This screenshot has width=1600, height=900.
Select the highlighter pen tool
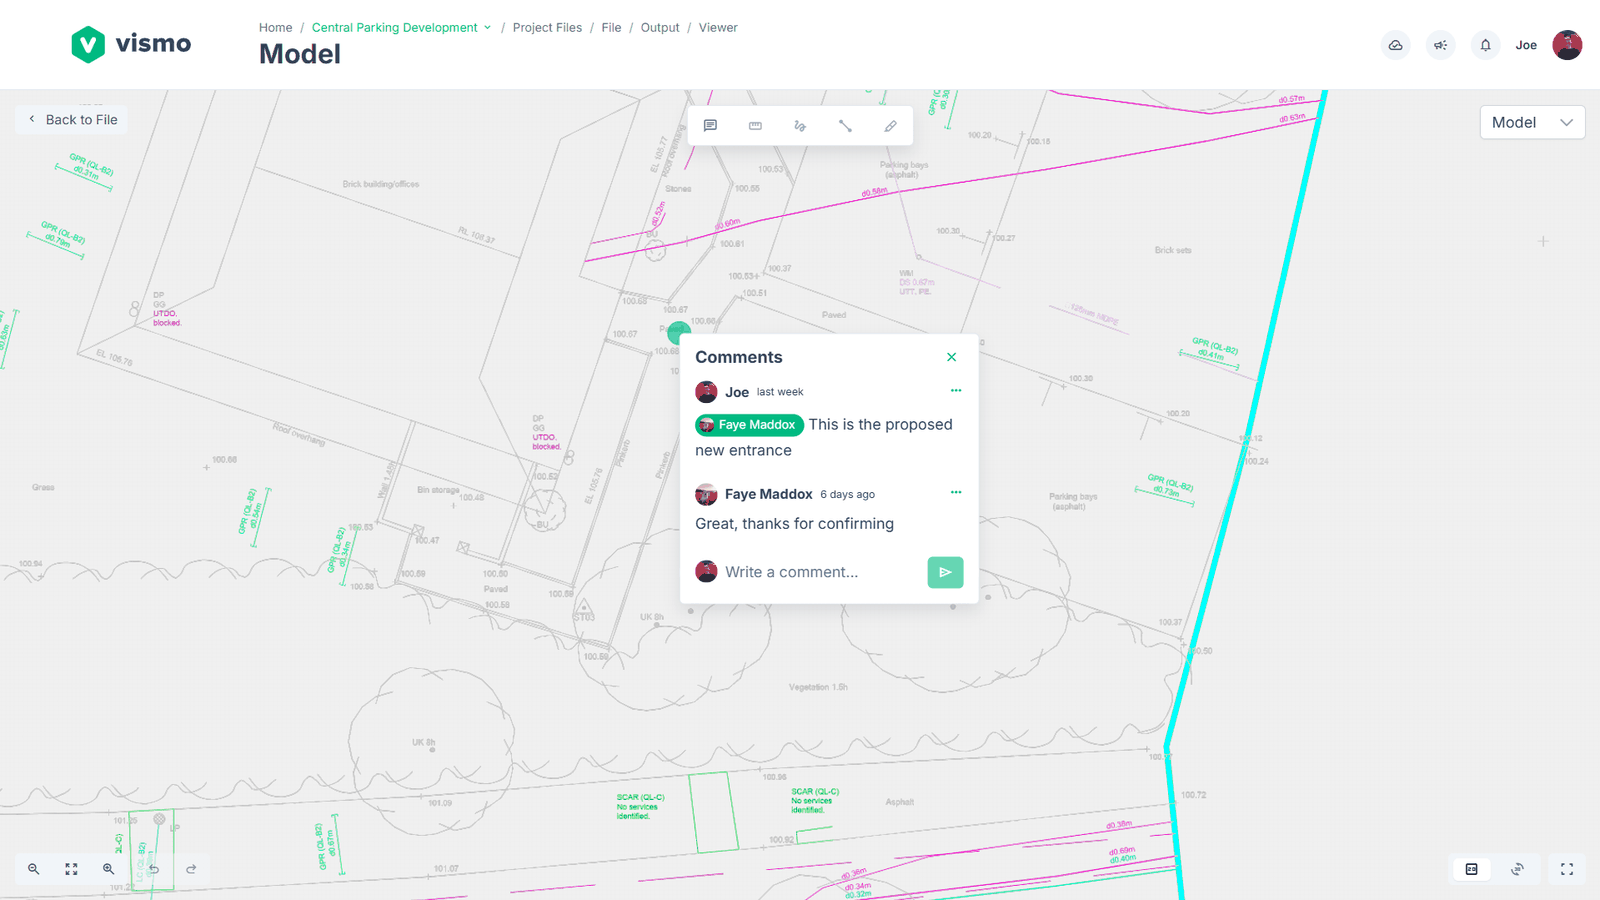890,126
